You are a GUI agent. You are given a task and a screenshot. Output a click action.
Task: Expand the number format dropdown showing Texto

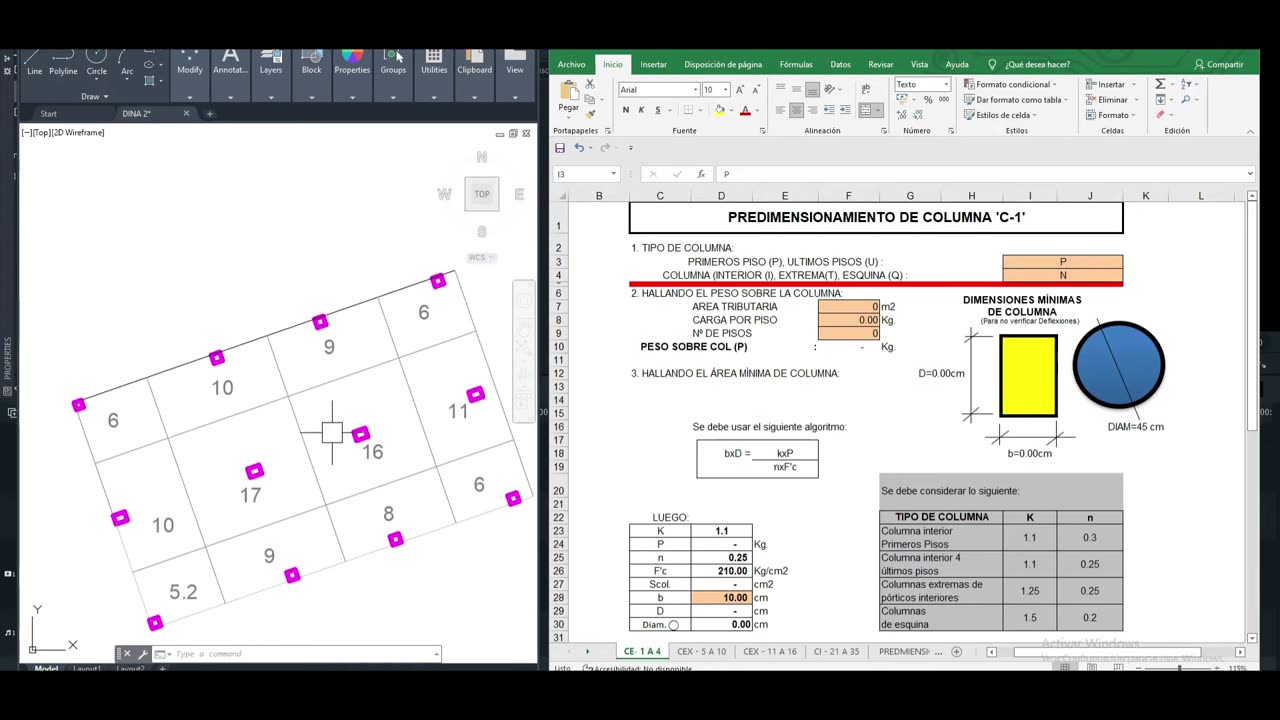pyautogui.click(x=945, y=85)
